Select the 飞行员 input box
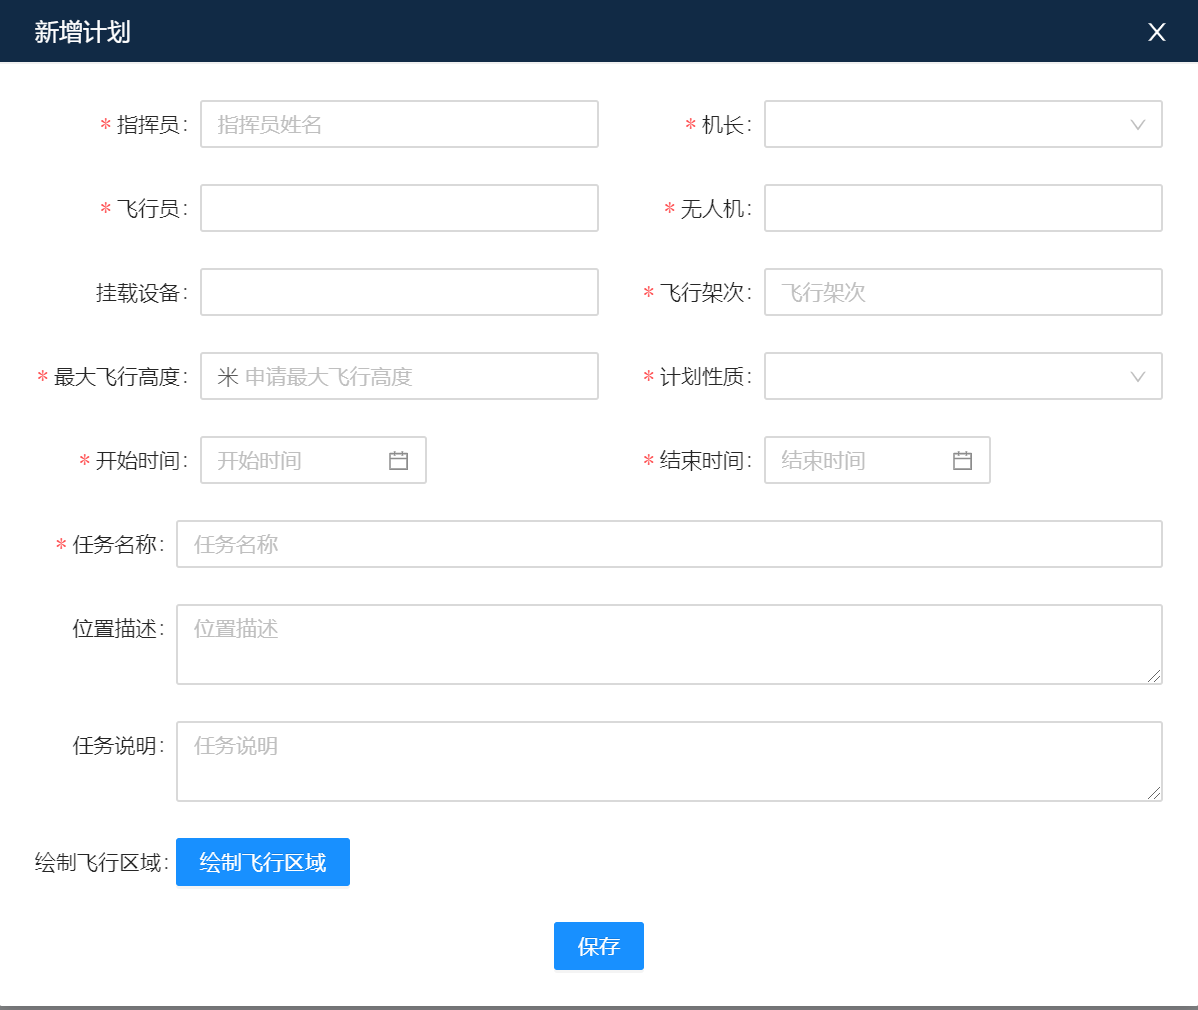The width and height of the screenshot is (1198, 1010). 399,208
